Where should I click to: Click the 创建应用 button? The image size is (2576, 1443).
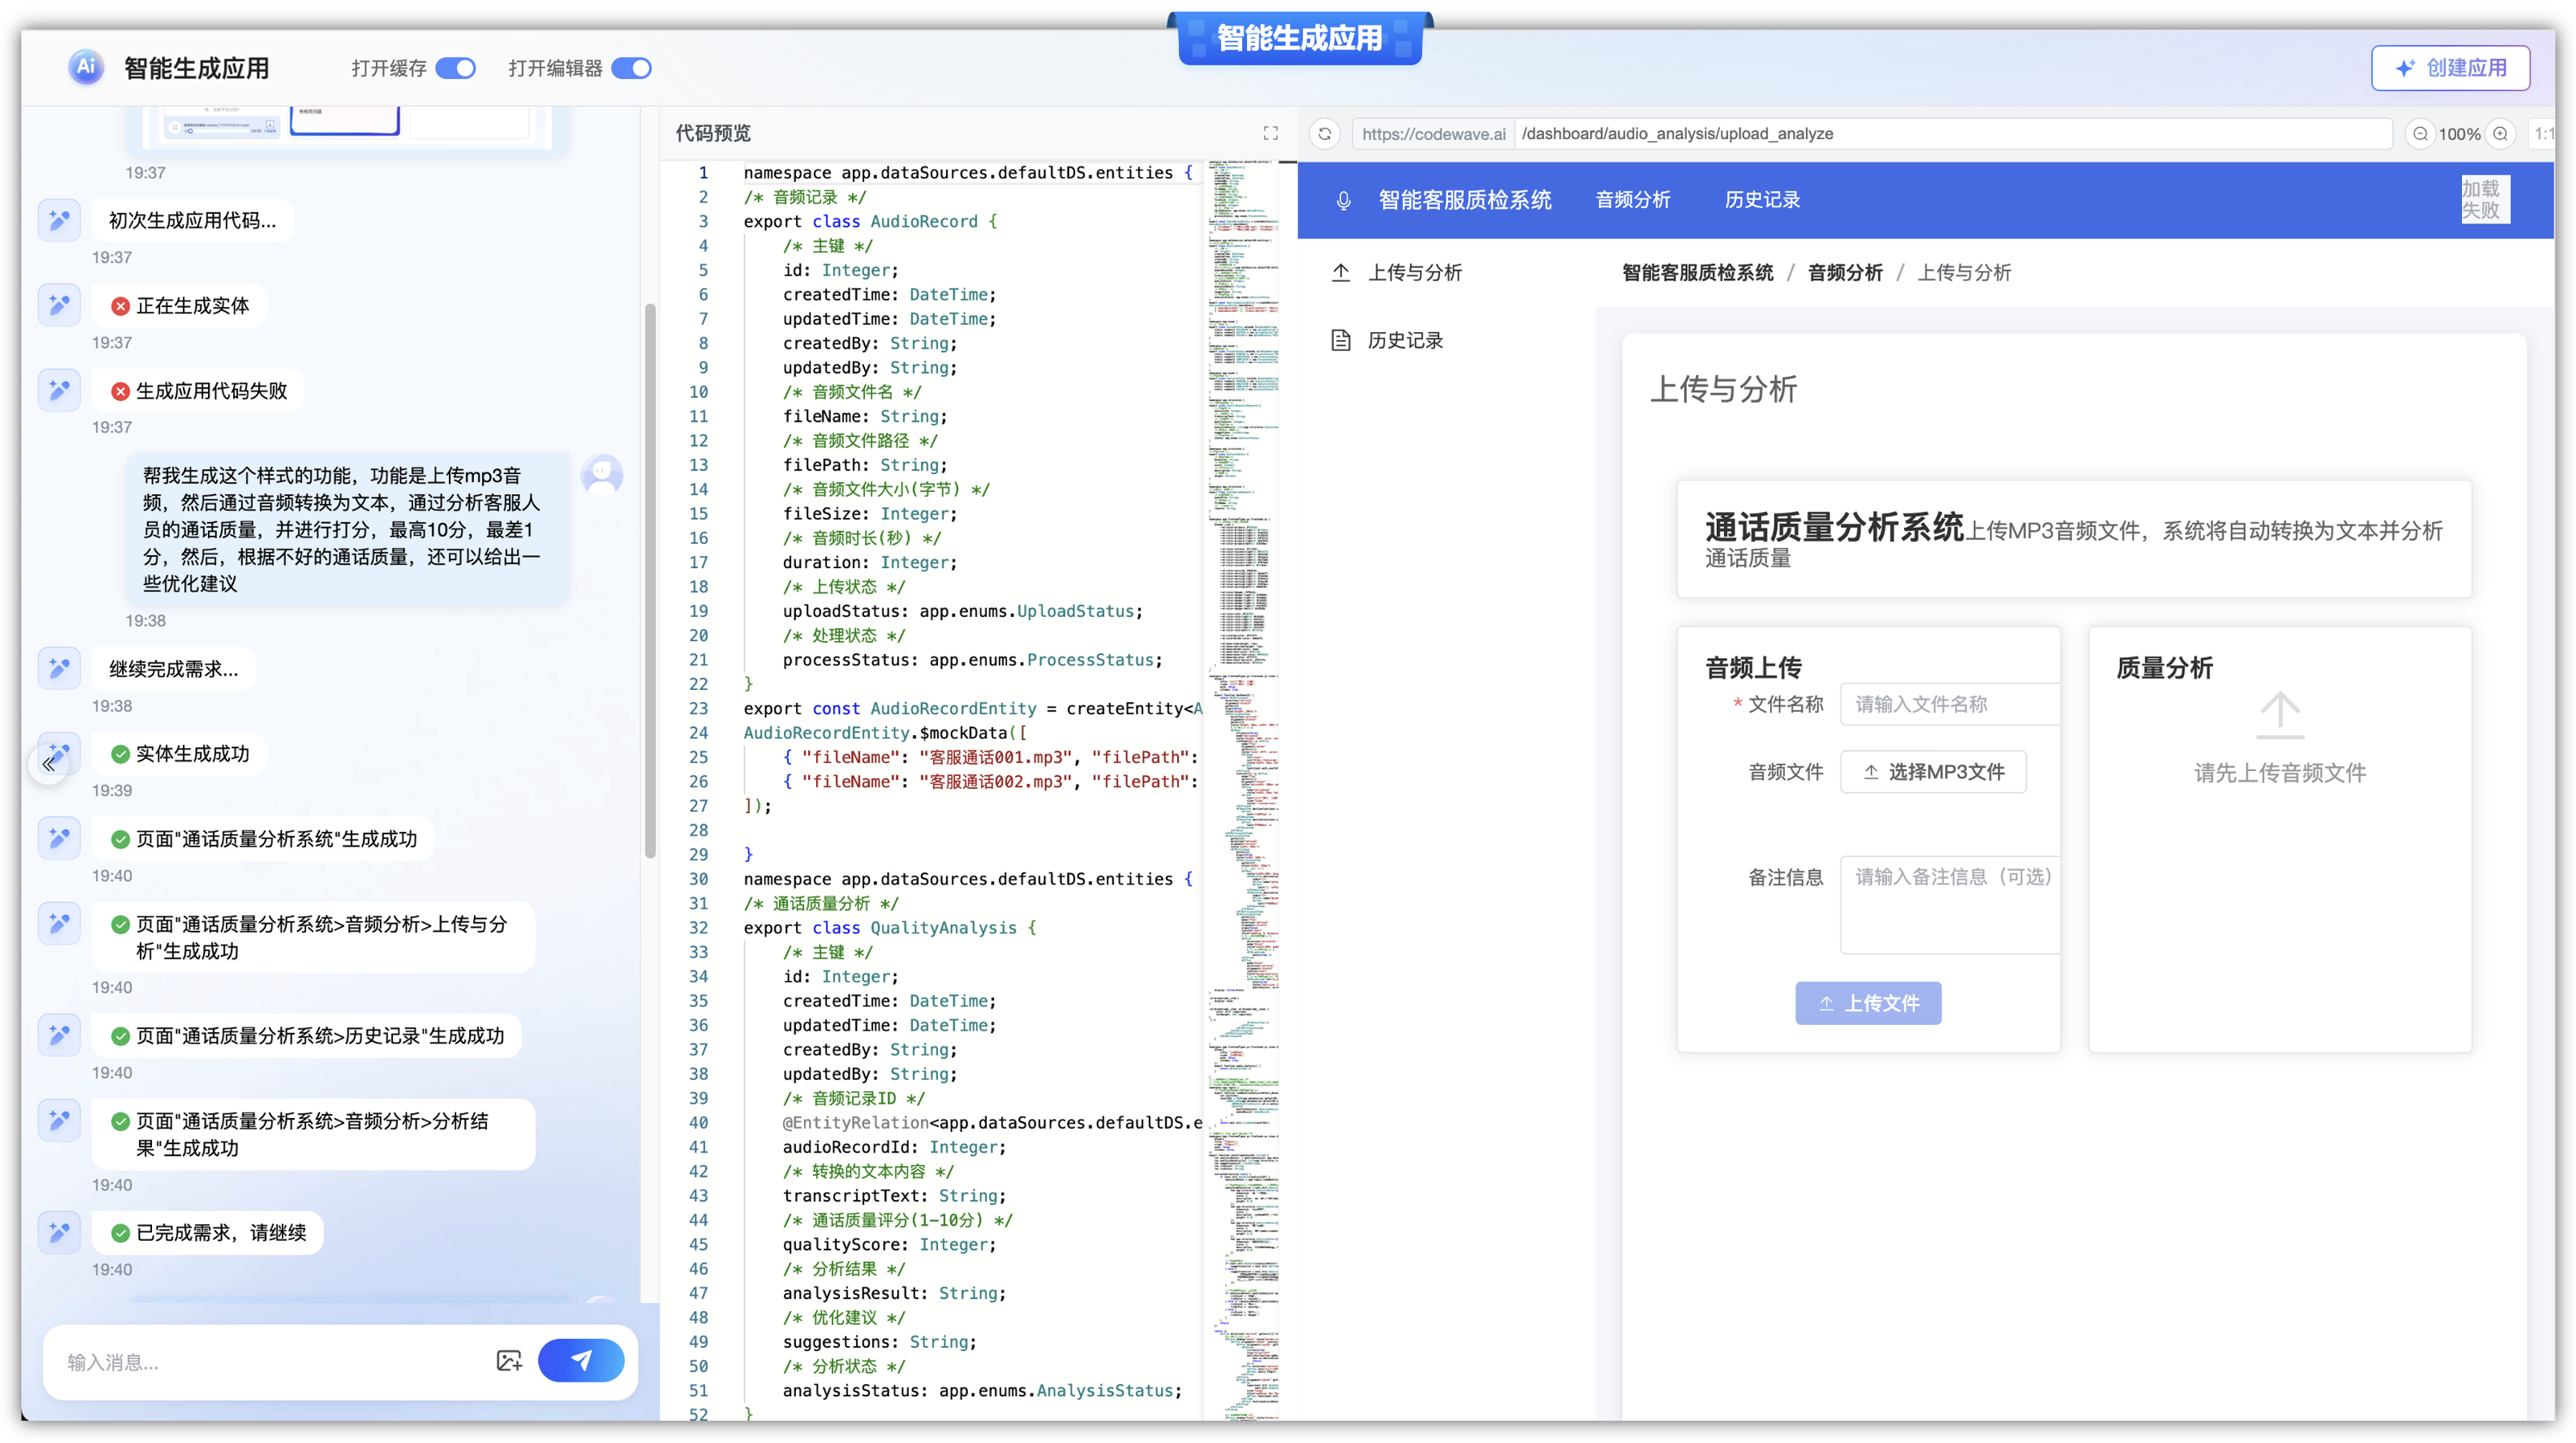[x=2450, y=67]
